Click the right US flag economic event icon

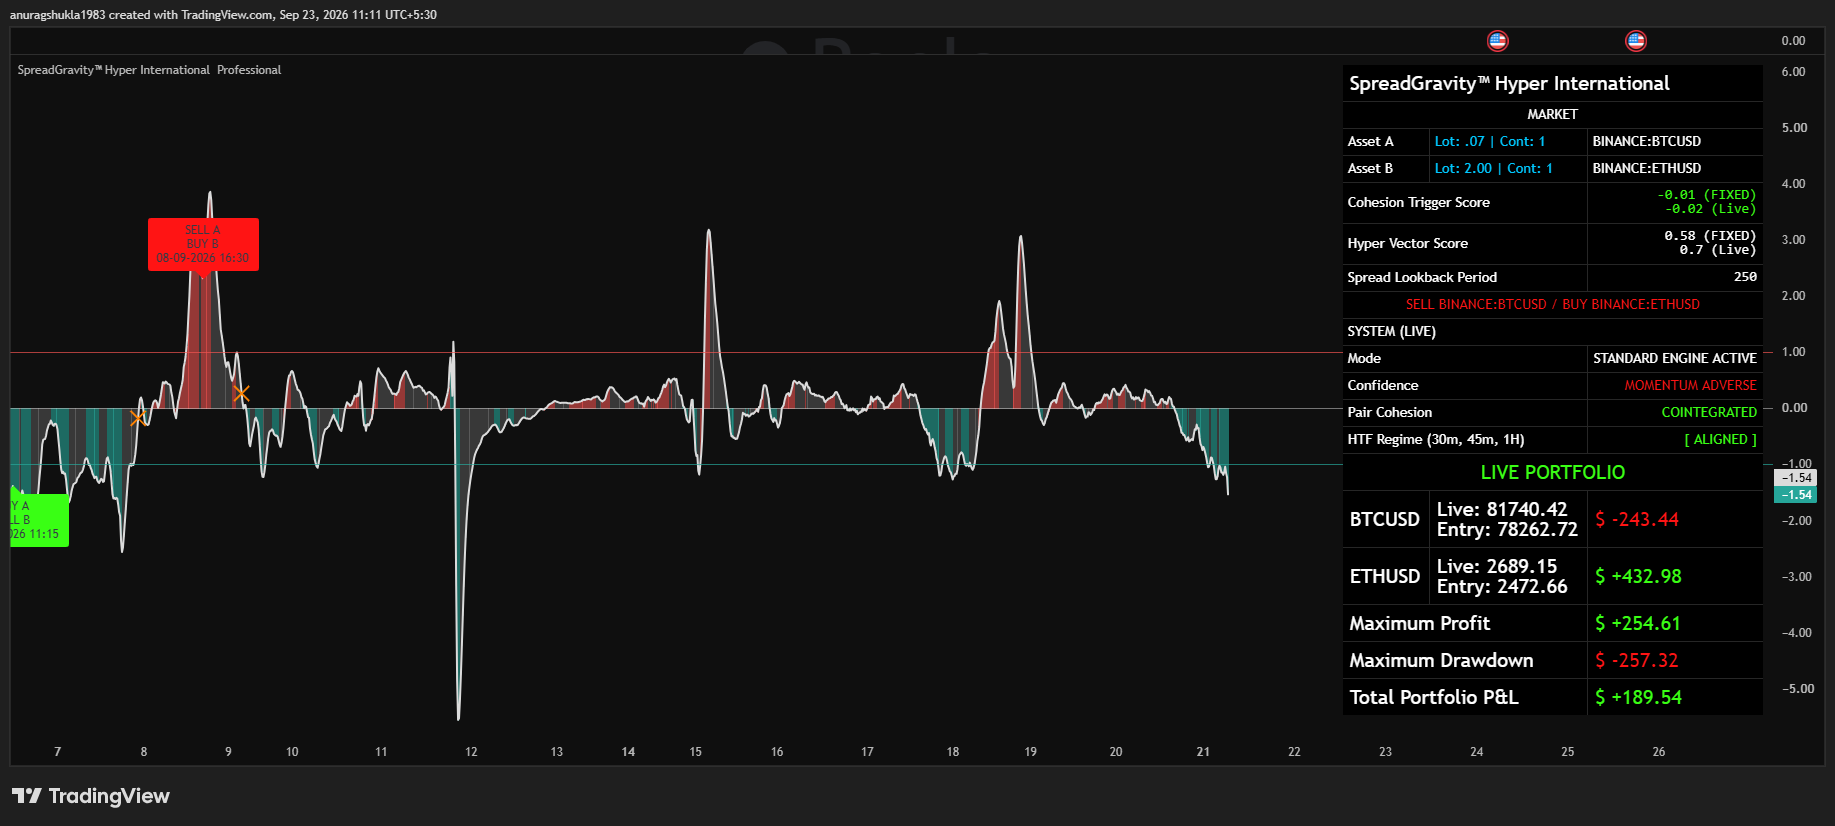[1636, 41]
